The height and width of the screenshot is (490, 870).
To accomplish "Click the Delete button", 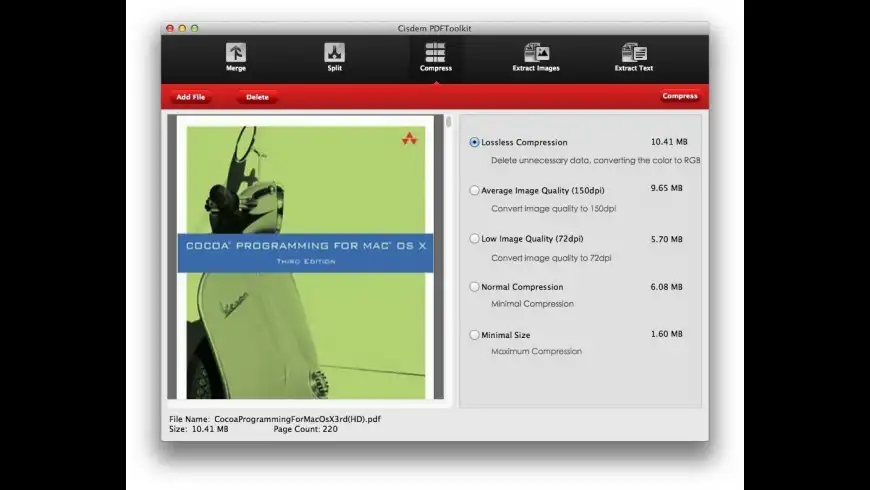I will (x=257, y=97).
